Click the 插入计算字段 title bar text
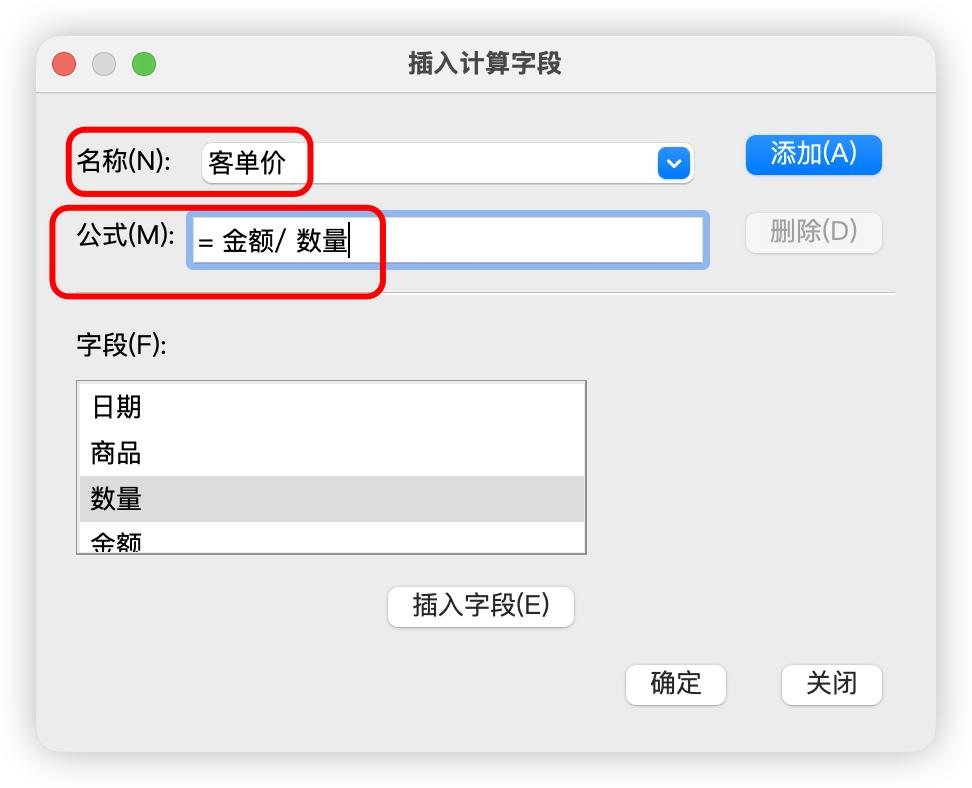 485,64
